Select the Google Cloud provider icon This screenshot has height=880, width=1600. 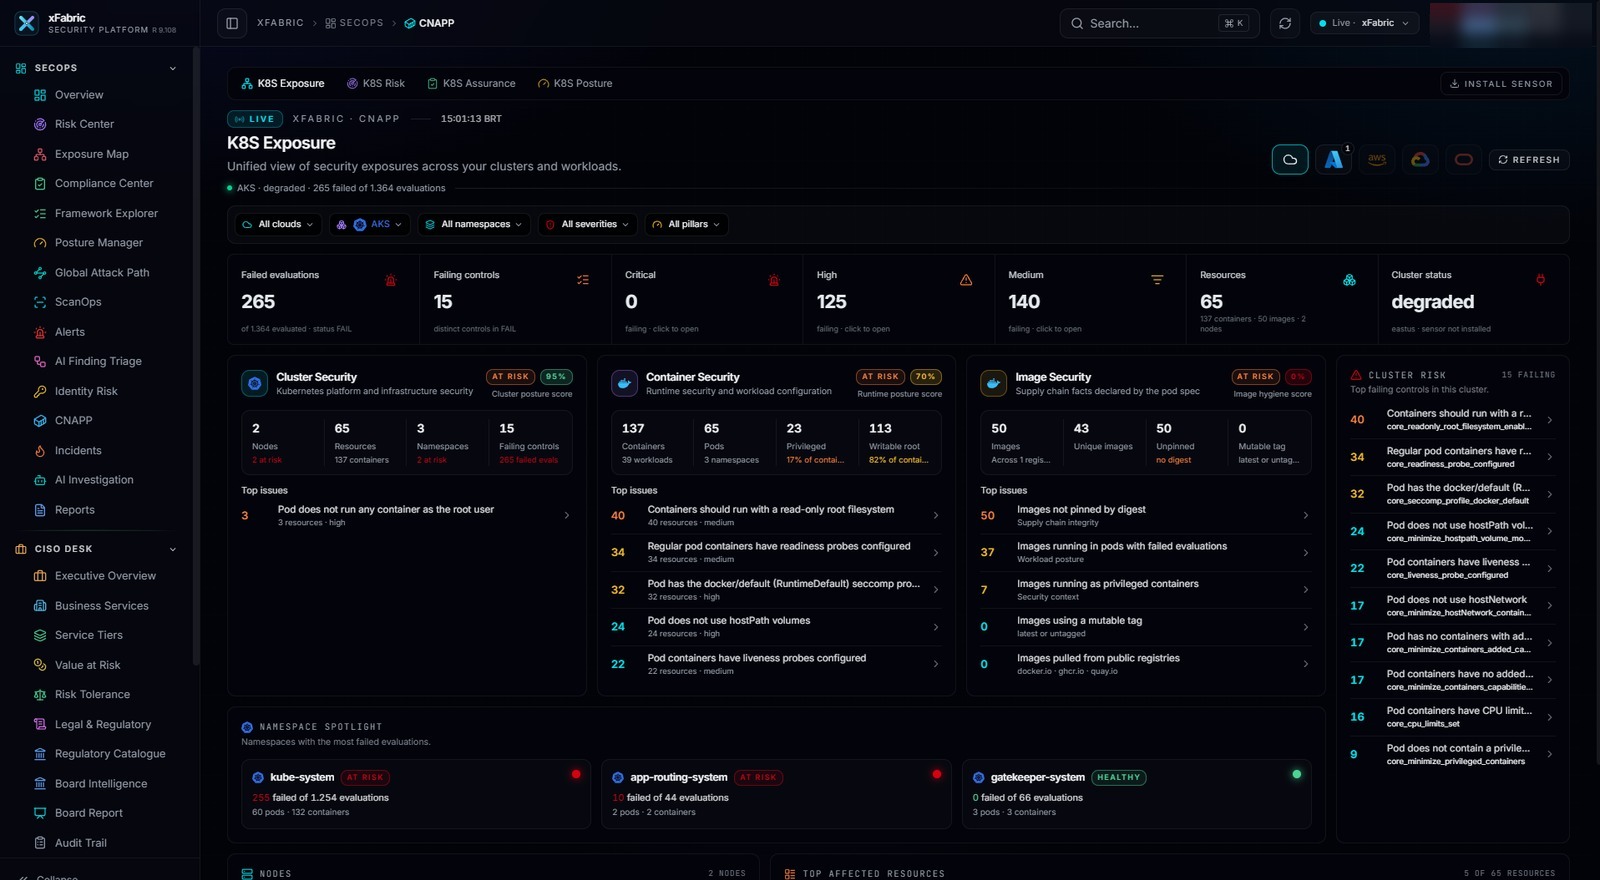pyautogui.click(x=1420, y=159)
